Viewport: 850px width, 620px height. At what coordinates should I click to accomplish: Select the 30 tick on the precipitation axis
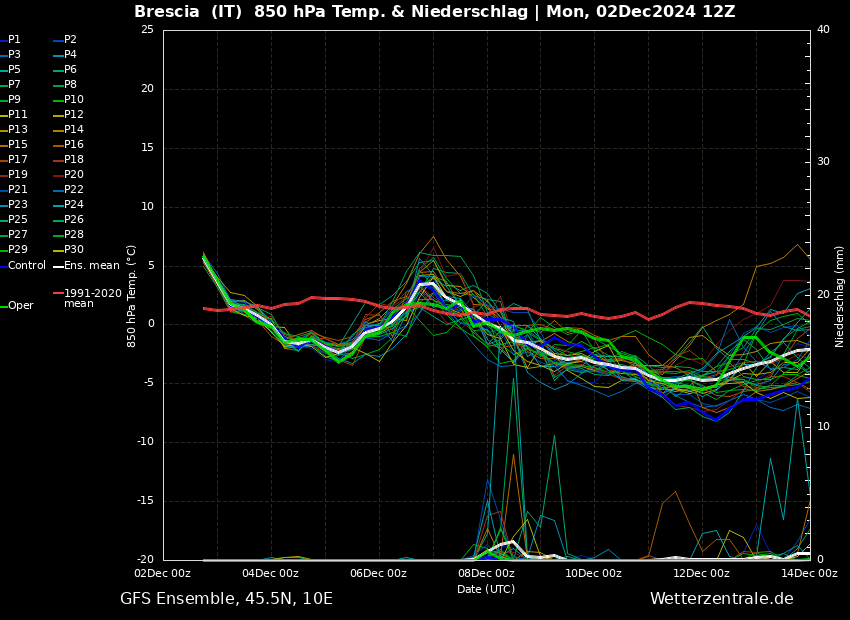click(823, 162)
